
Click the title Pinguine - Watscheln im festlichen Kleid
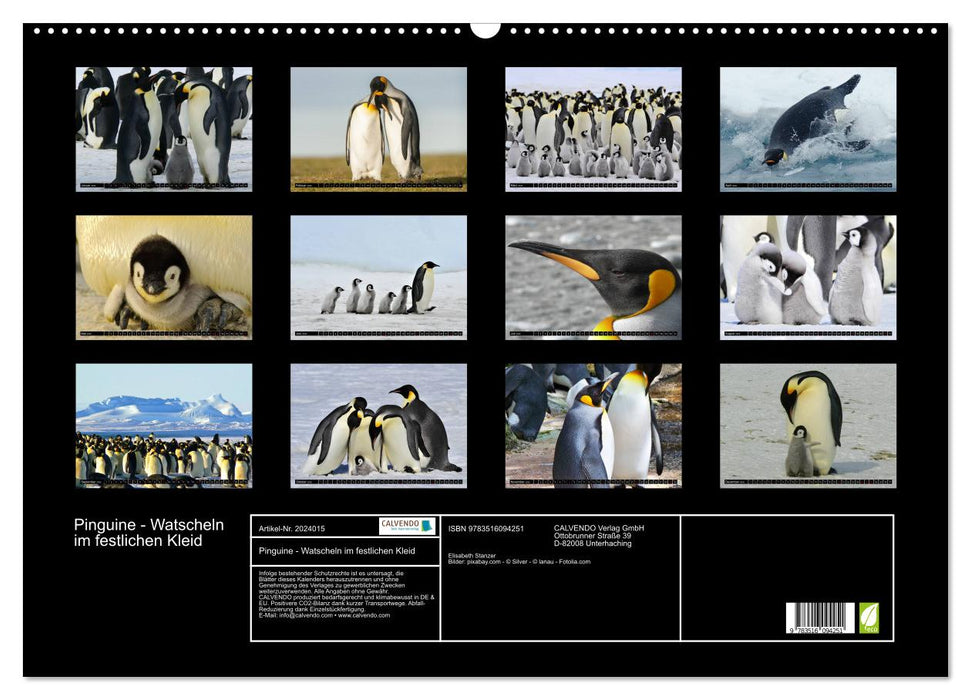point(150,530)
